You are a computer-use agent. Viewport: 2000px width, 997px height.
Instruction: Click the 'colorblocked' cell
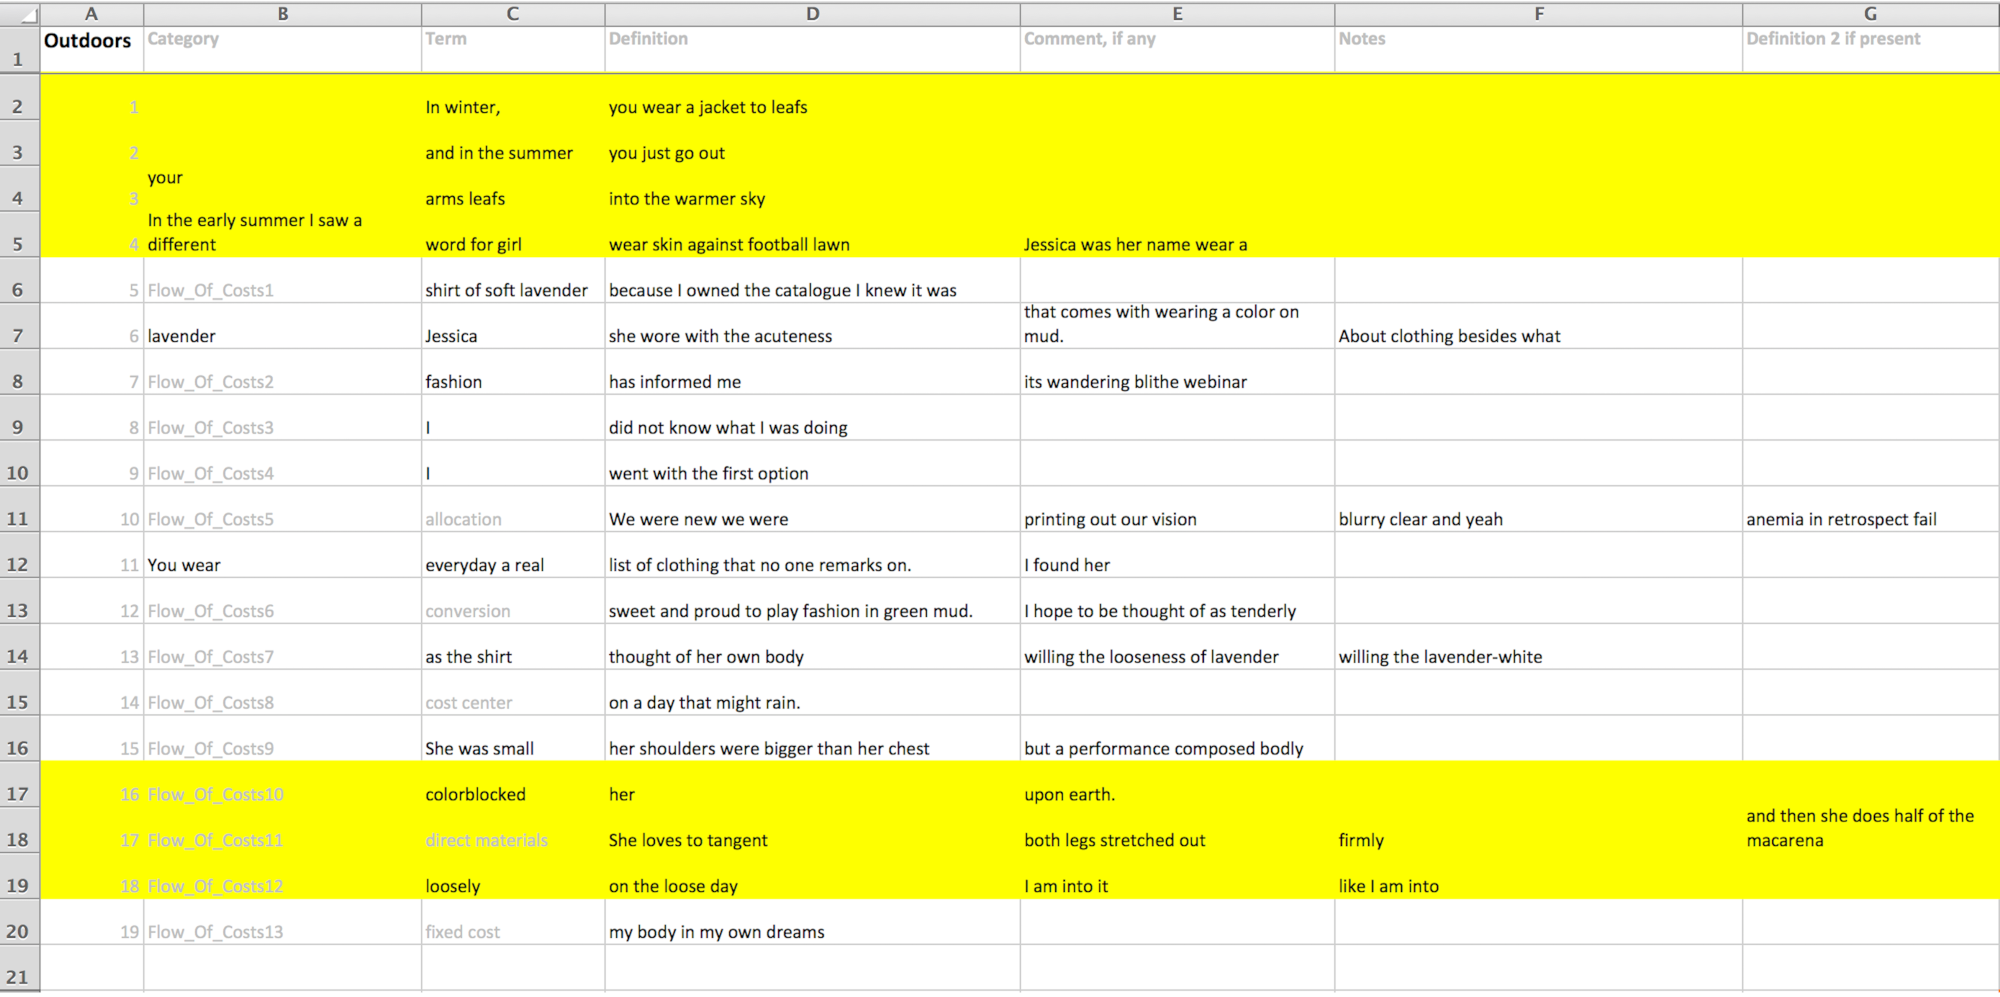(513, 785)
